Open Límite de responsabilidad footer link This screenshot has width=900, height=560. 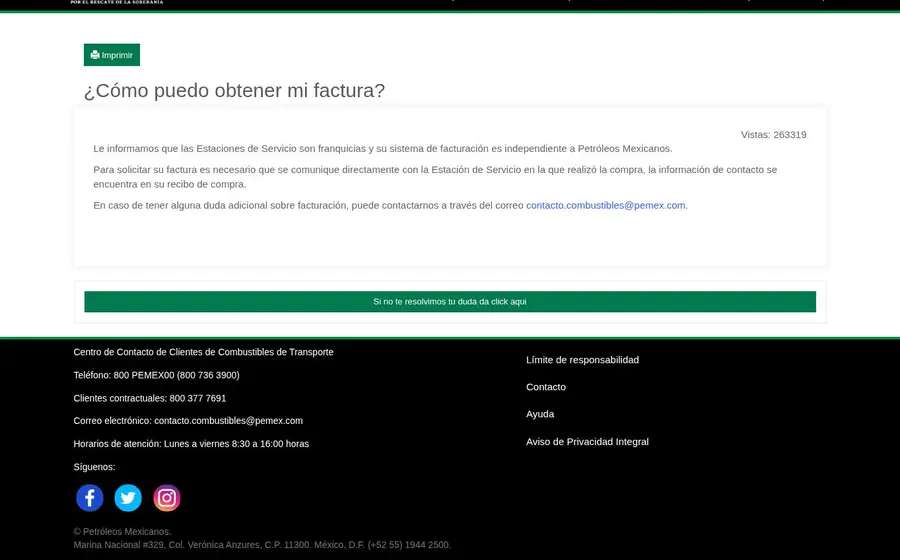pyautogui.click(x=583, y=360)
